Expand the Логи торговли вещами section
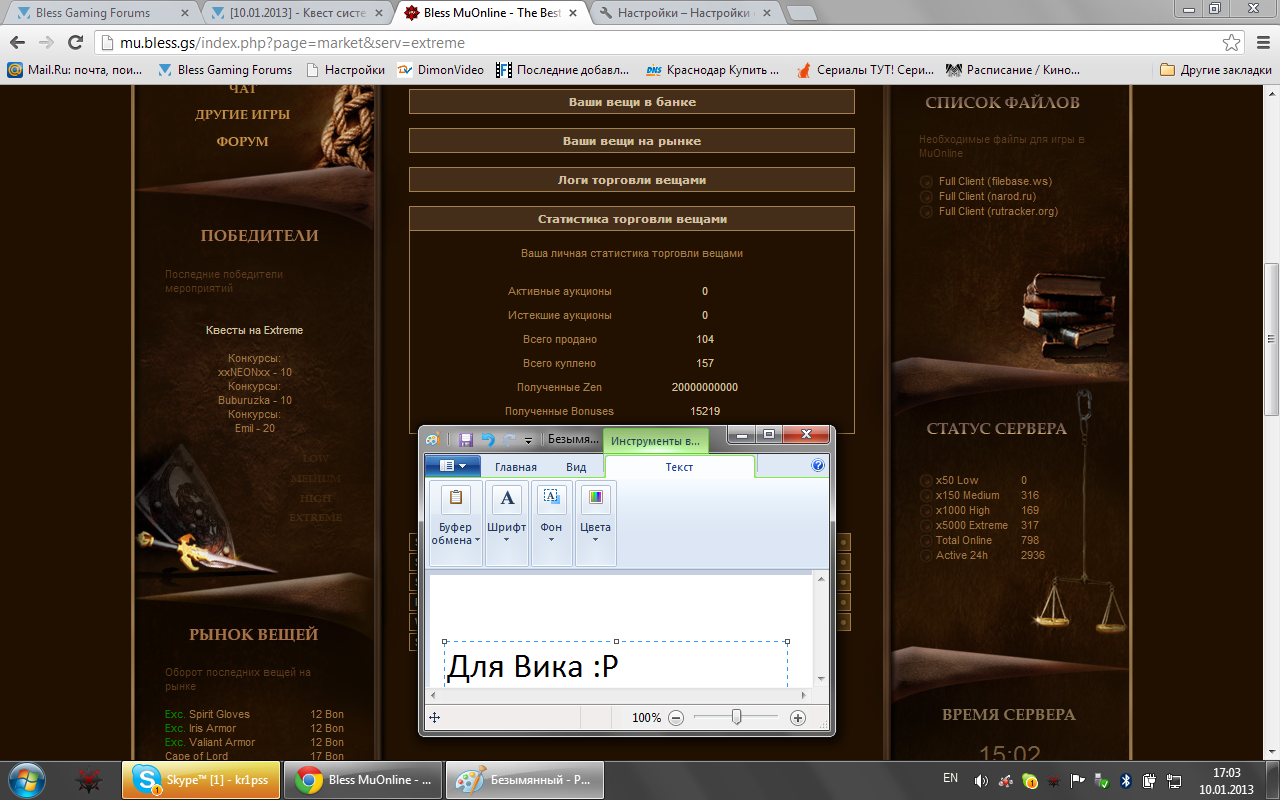 631,180
